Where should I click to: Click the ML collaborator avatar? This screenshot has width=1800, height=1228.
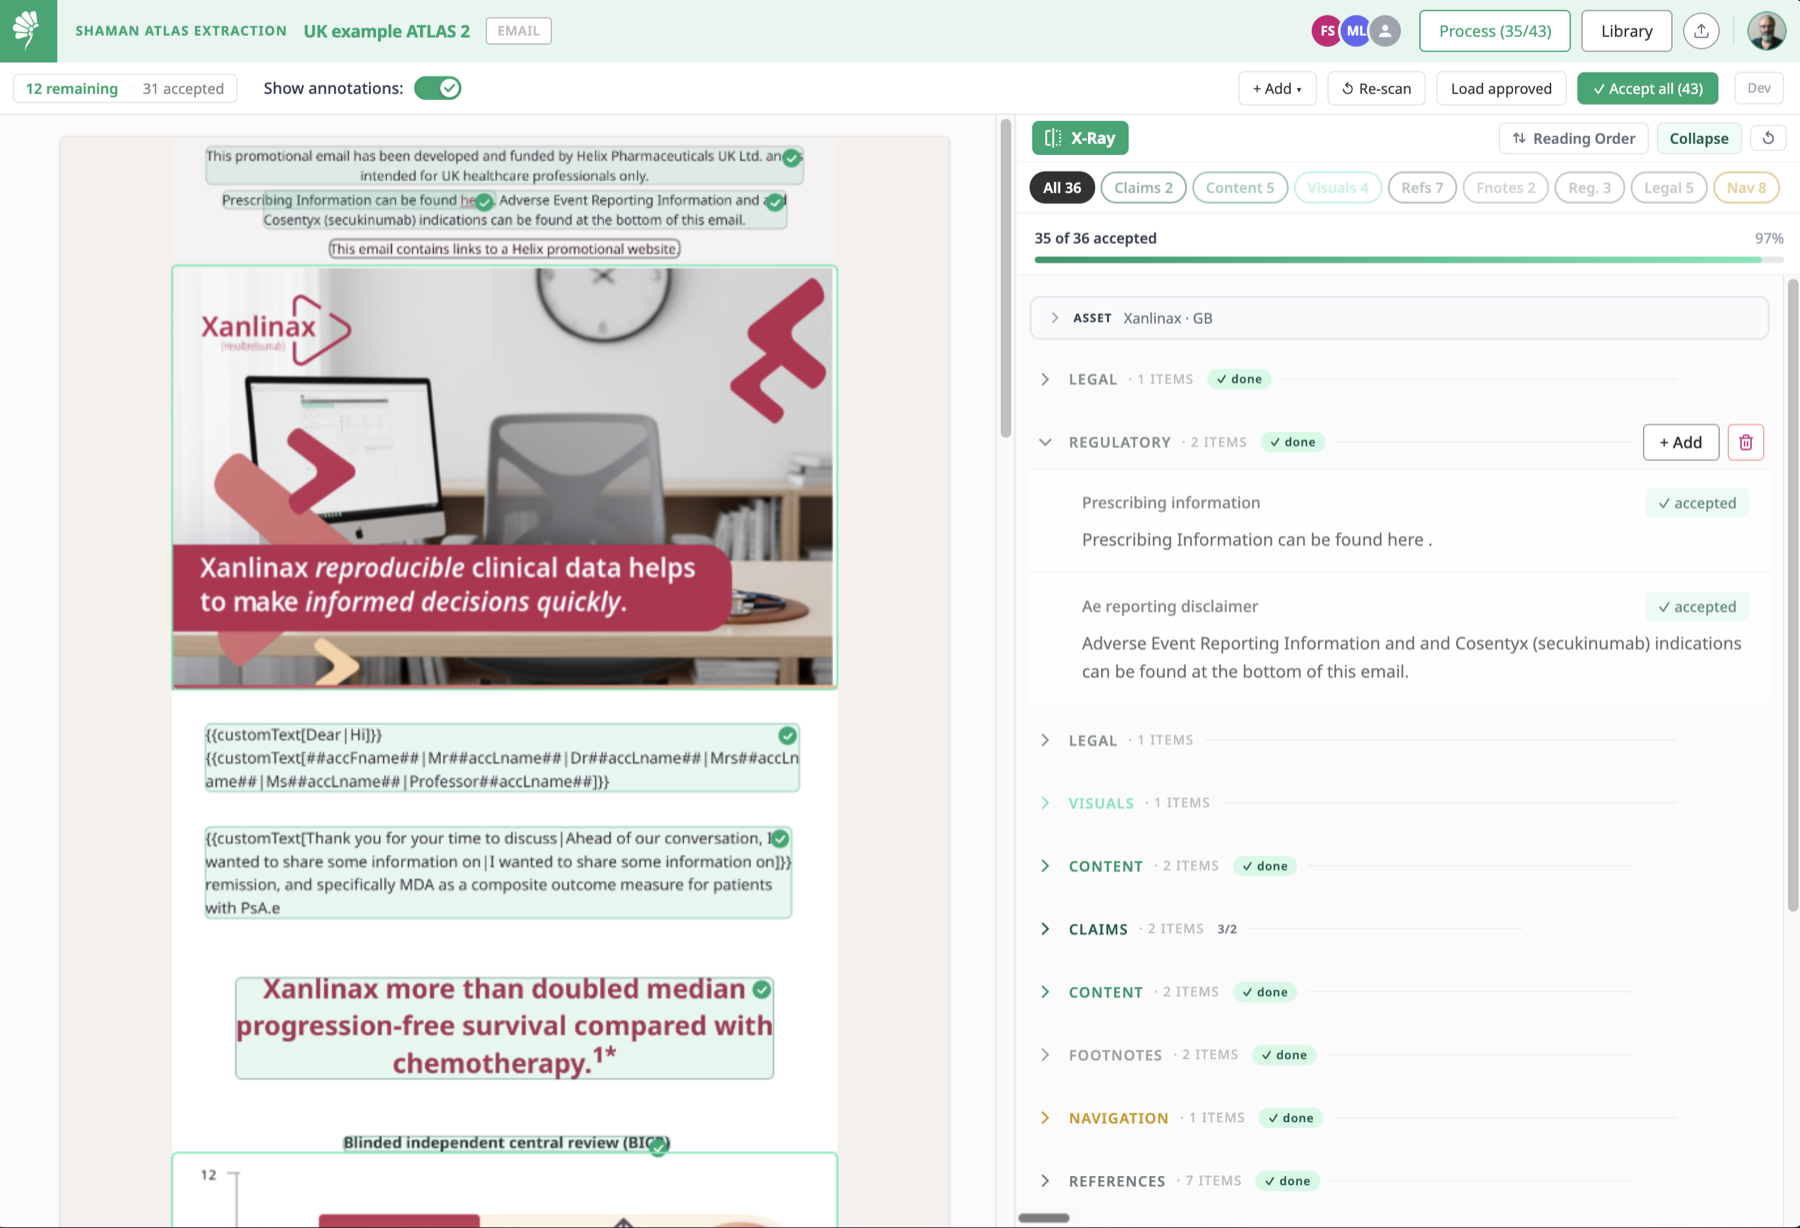[x=1355, y=31]
